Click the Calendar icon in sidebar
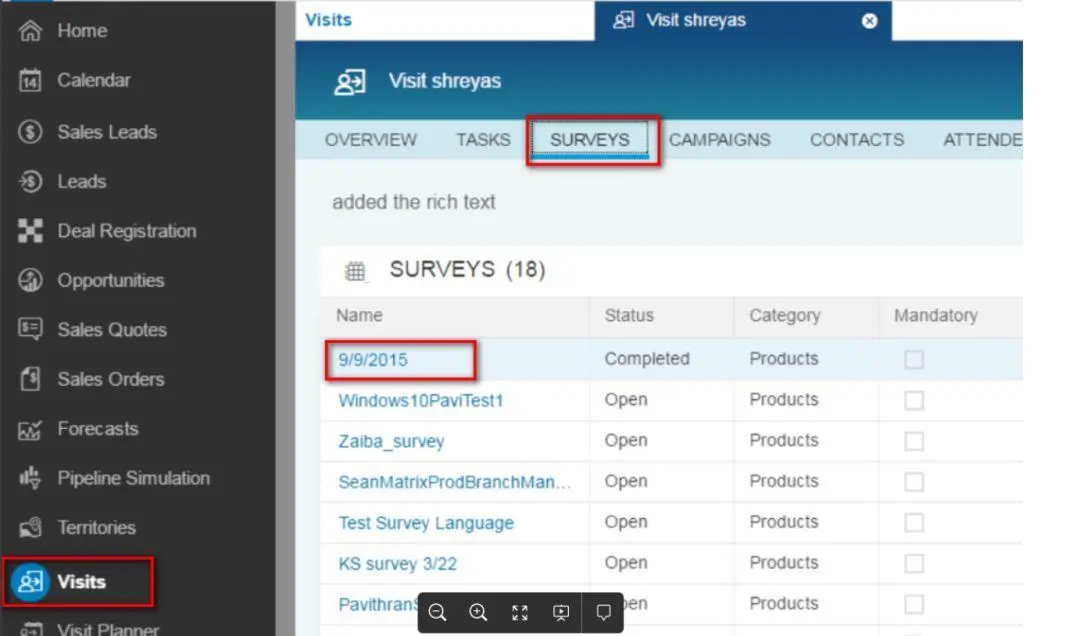Screen dimensions: 1080x636 tap(30, 80)
